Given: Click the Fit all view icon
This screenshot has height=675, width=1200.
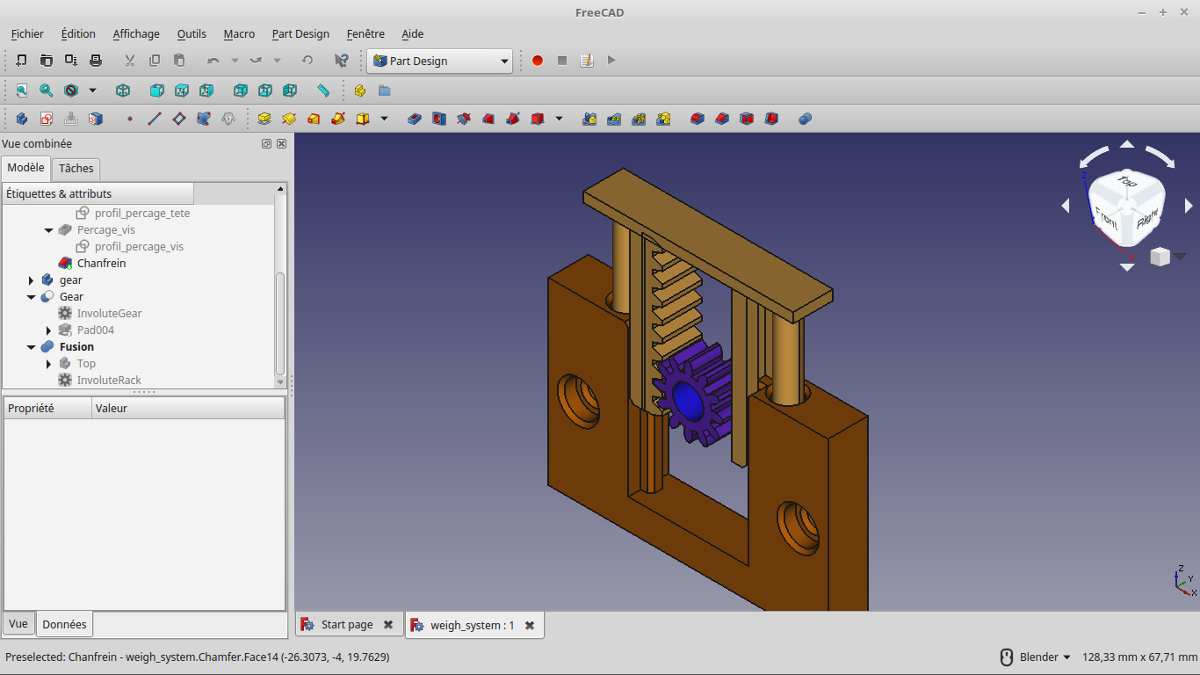Looking at the screenshot, I should 22,90.
